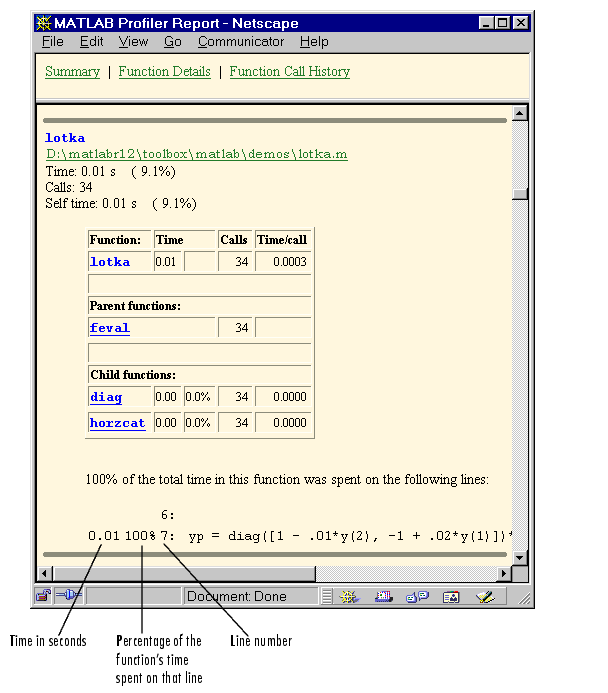Viewport: 608px width, 693px height.
Task: Click the 'Child functions:' heading cell
Action: click(199, 375)
